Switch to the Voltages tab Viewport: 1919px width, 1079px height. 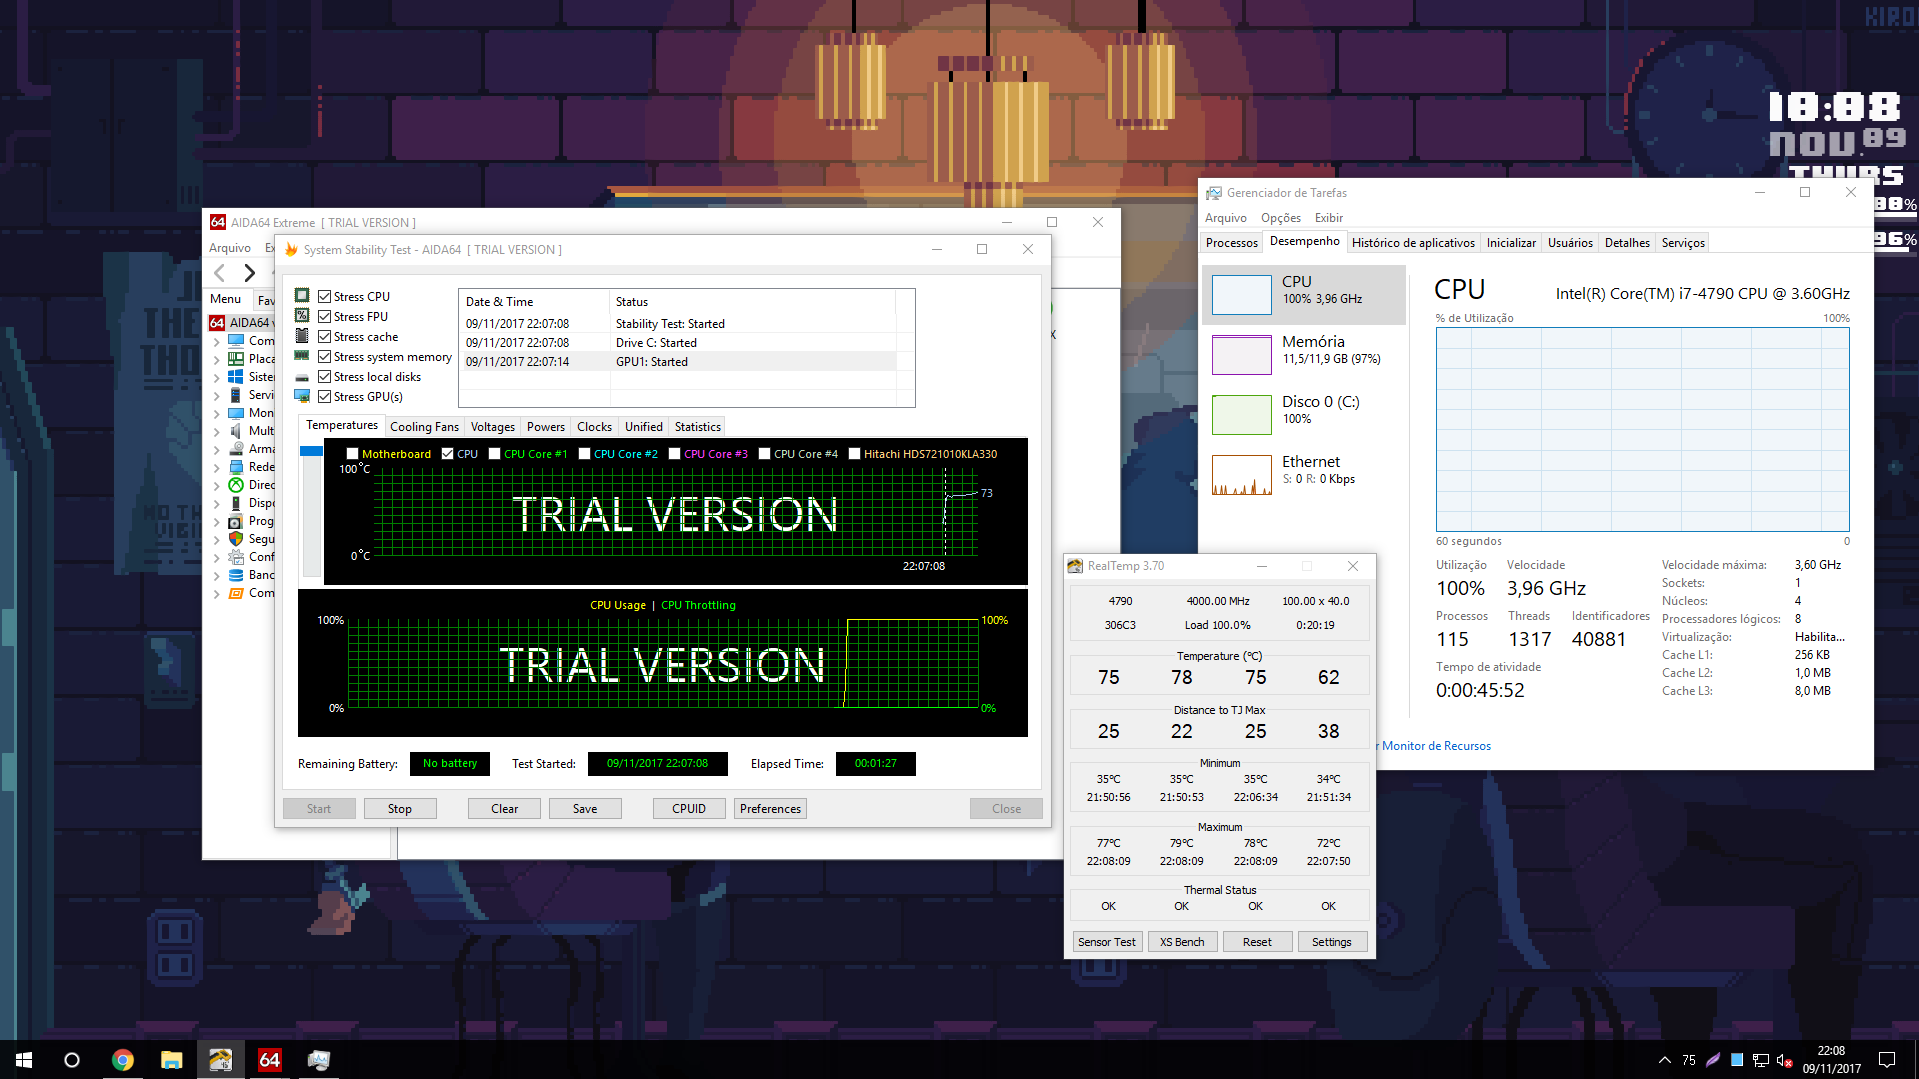click(x=492, y=426)
